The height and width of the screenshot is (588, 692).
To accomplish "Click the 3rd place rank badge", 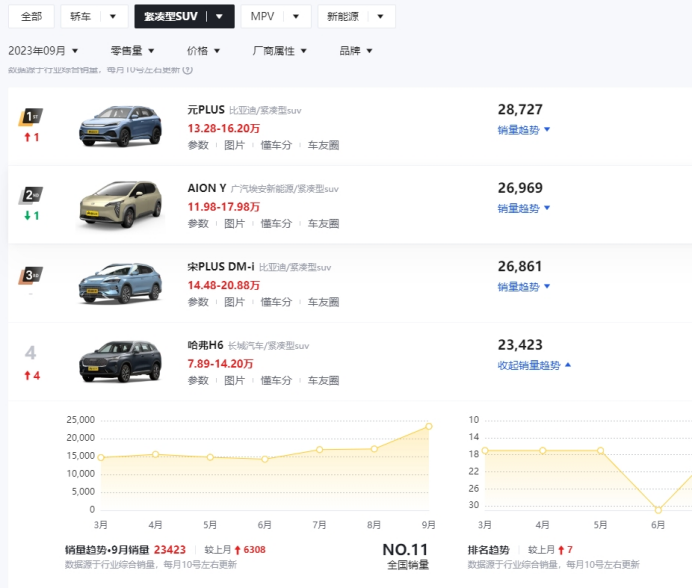I will pyautogui.click(x=30, y=275).
